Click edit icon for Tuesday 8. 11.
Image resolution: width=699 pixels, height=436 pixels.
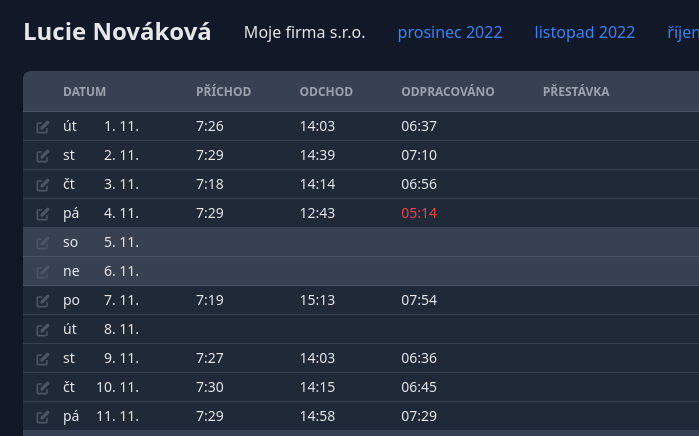point(42,330)
